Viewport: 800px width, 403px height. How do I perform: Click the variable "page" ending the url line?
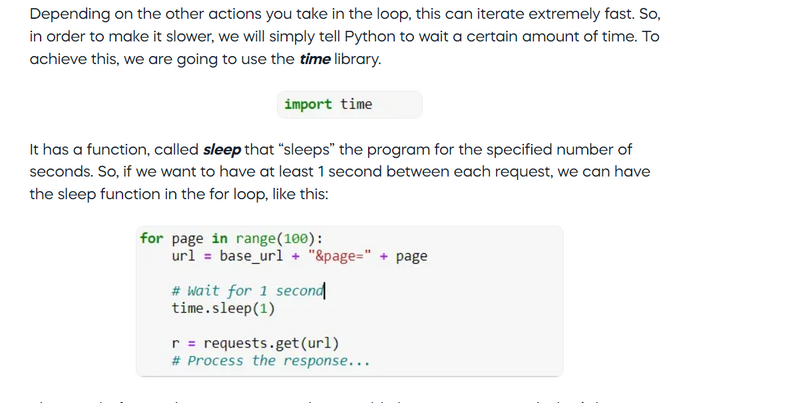pos(411,256)
